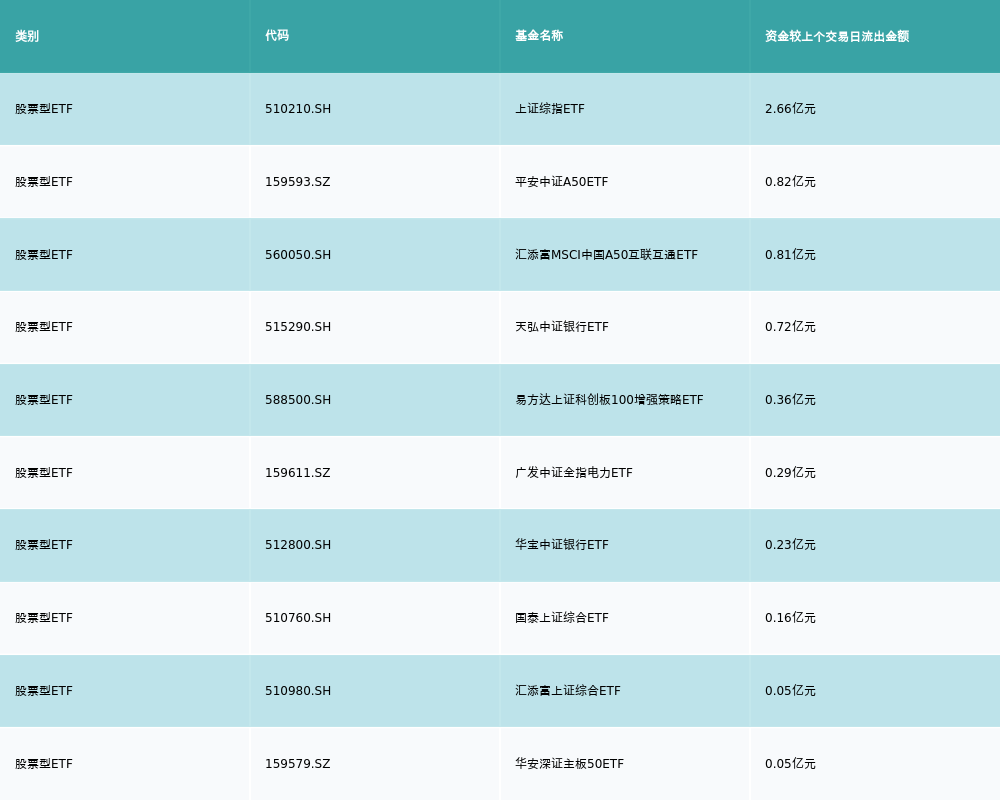
Task: Select code 515290.SH
Action: 298,327
